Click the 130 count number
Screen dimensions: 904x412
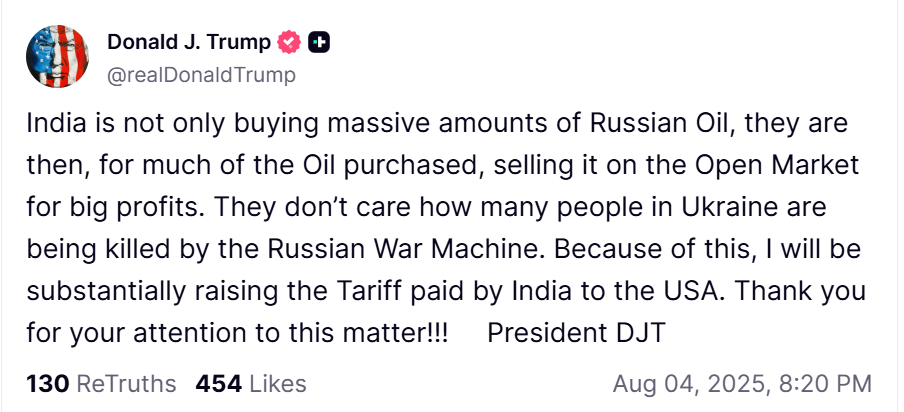(46, 384)
